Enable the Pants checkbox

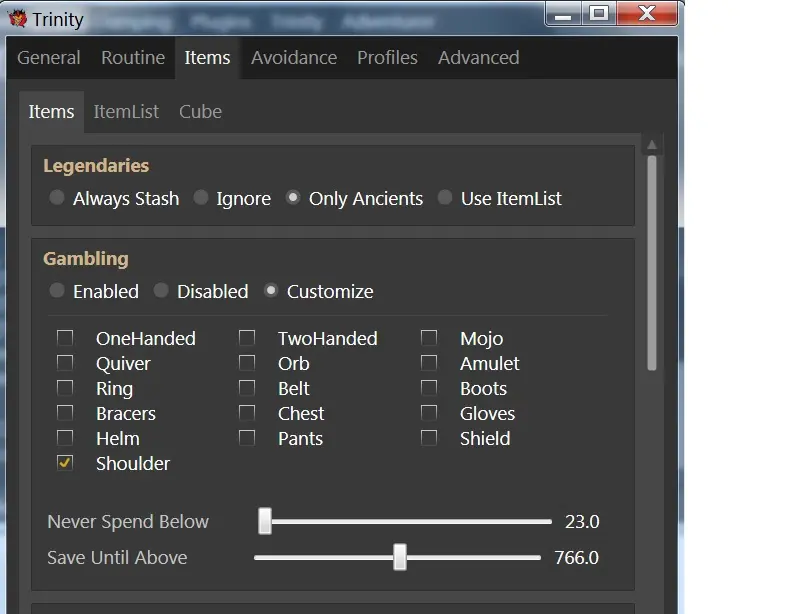point(247,437)
